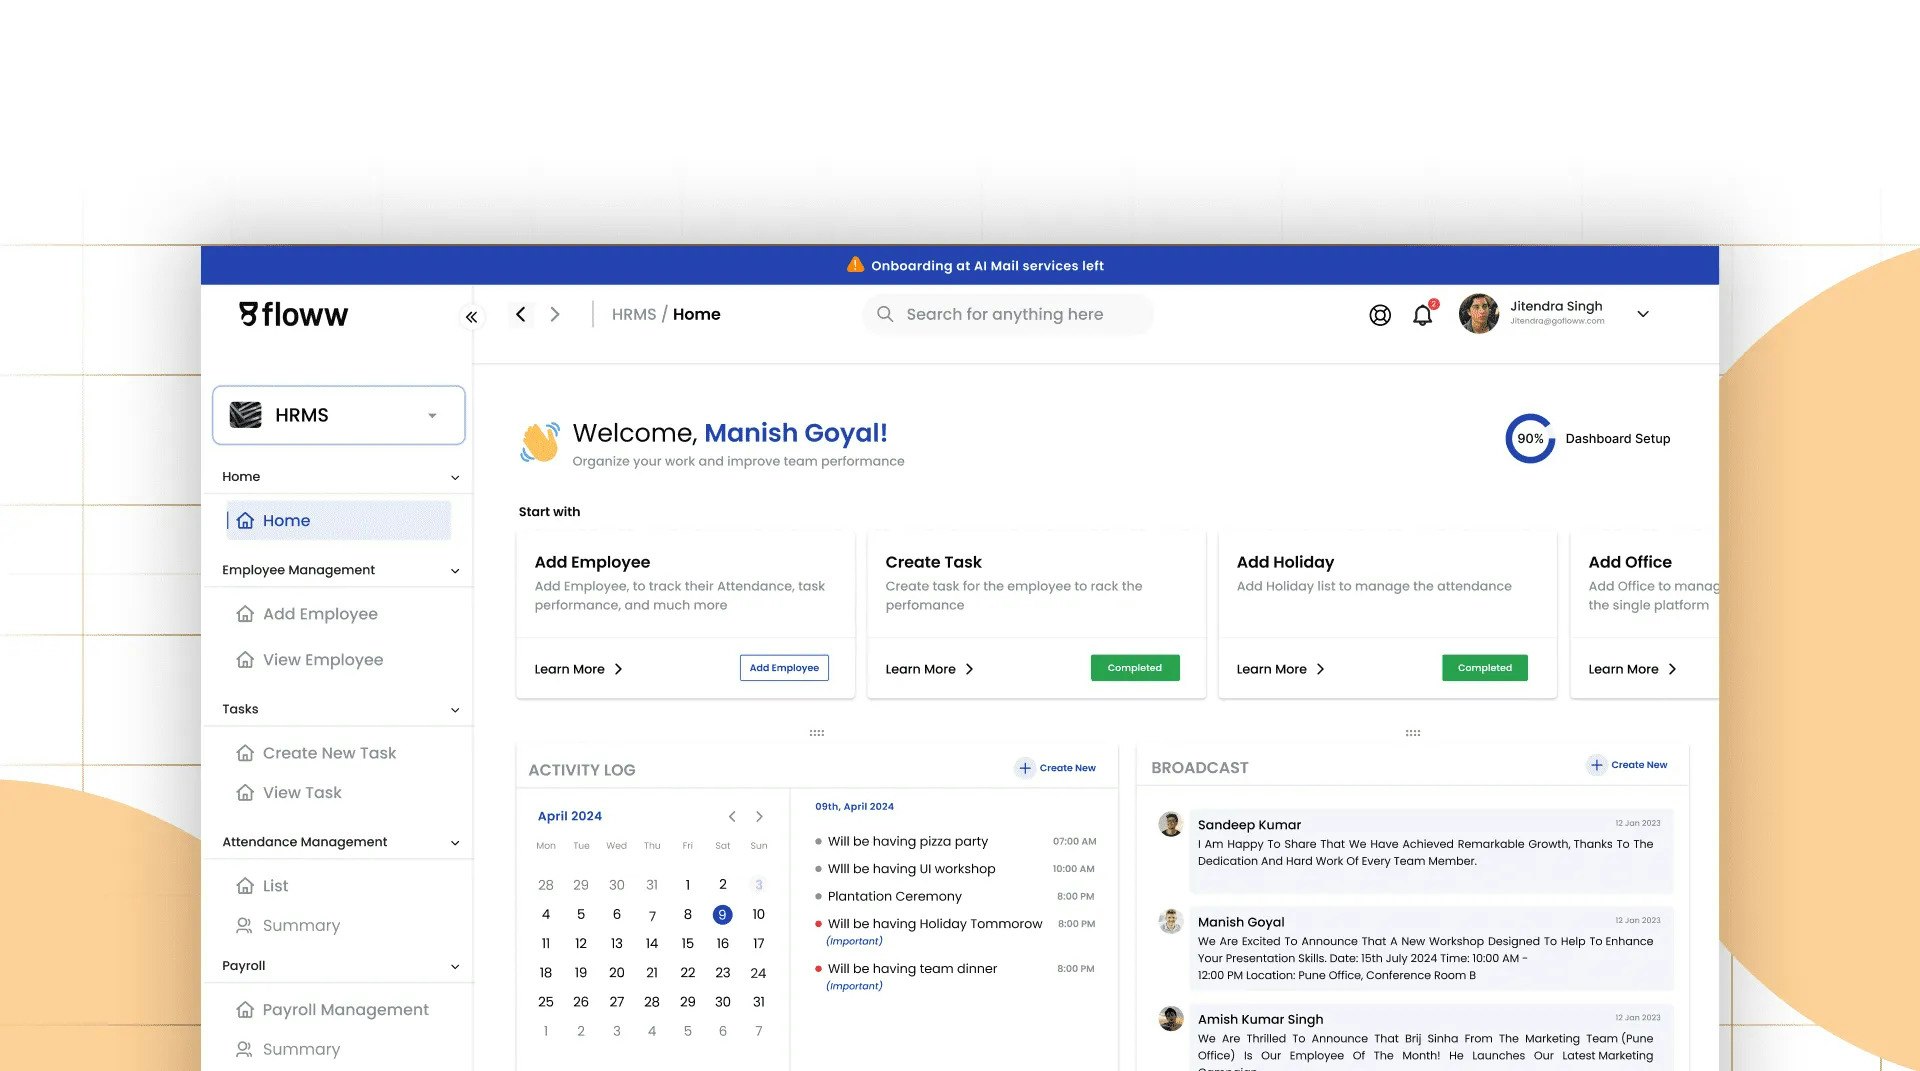
Task: Go to previous month in calendar
Action: [732, 817]
